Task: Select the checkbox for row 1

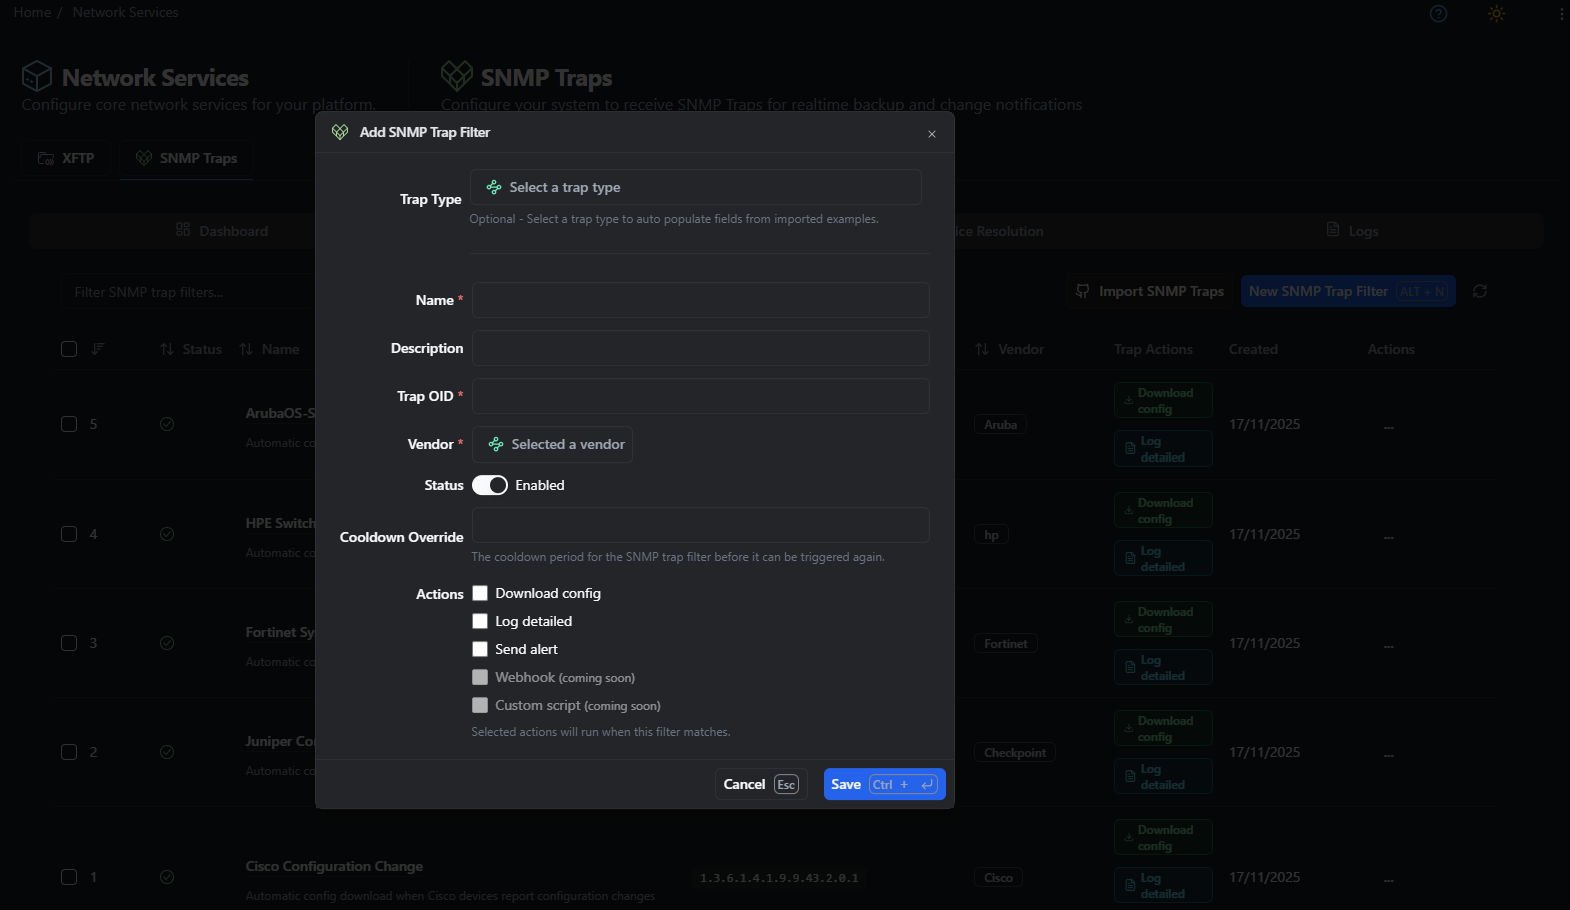Action: click(x=69, y=877)
